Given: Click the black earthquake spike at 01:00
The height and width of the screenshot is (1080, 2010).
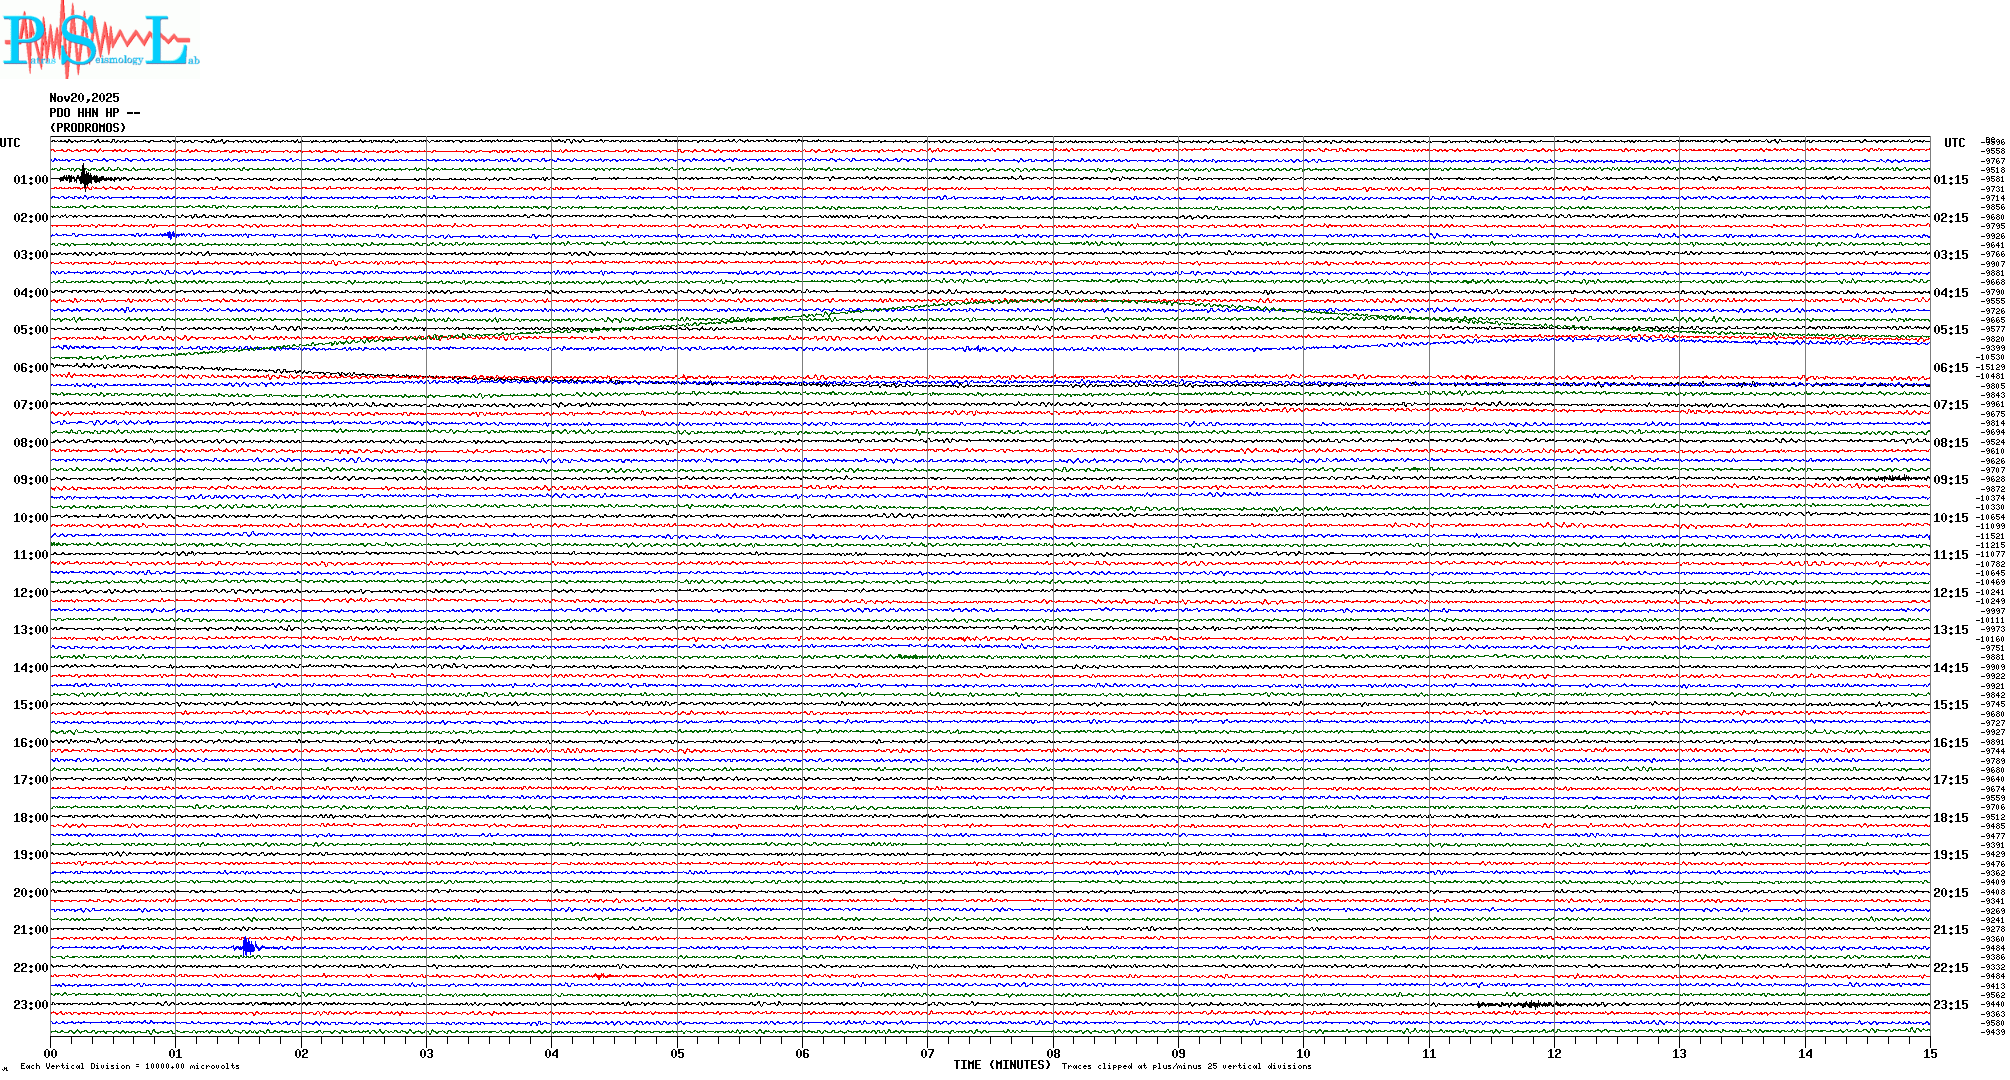Looking at the screenshot, I should [85, 179].
